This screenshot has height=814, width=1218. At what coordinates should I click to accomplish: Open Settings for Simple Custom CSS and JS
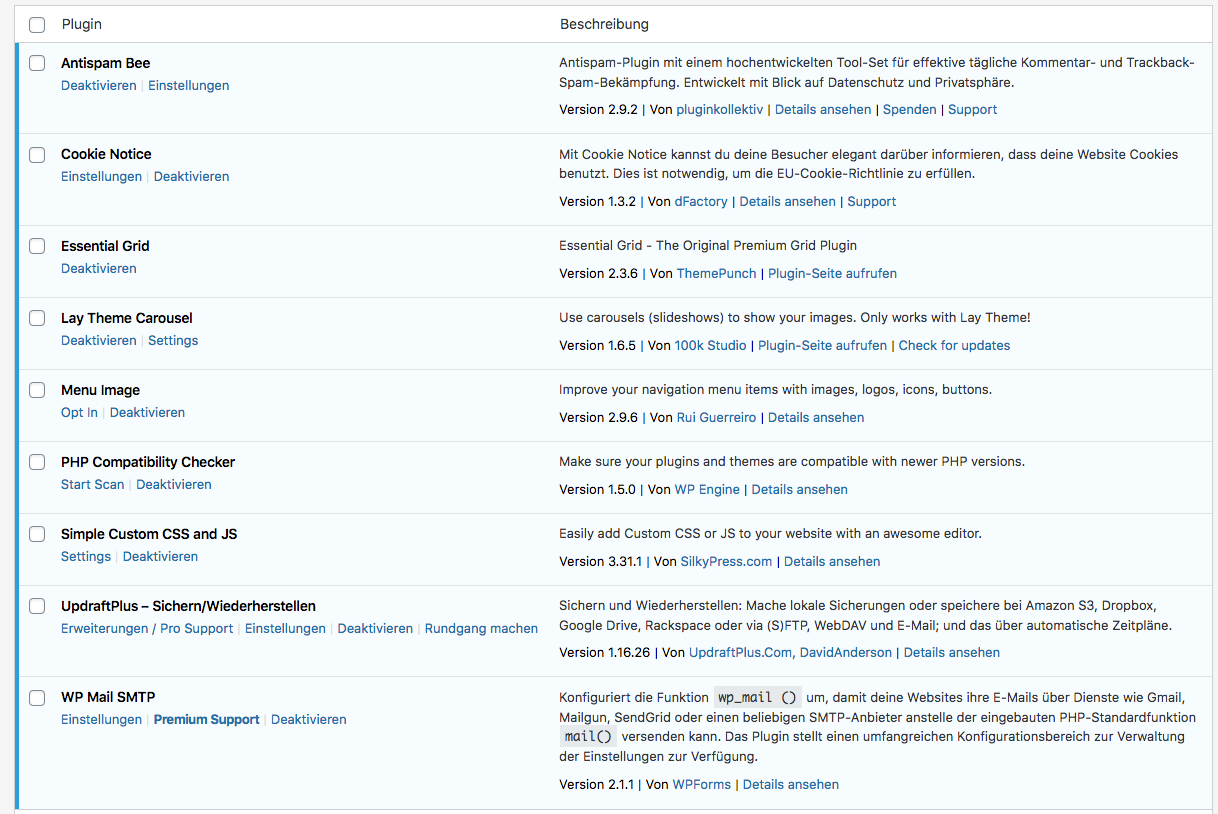click(85, 557)
